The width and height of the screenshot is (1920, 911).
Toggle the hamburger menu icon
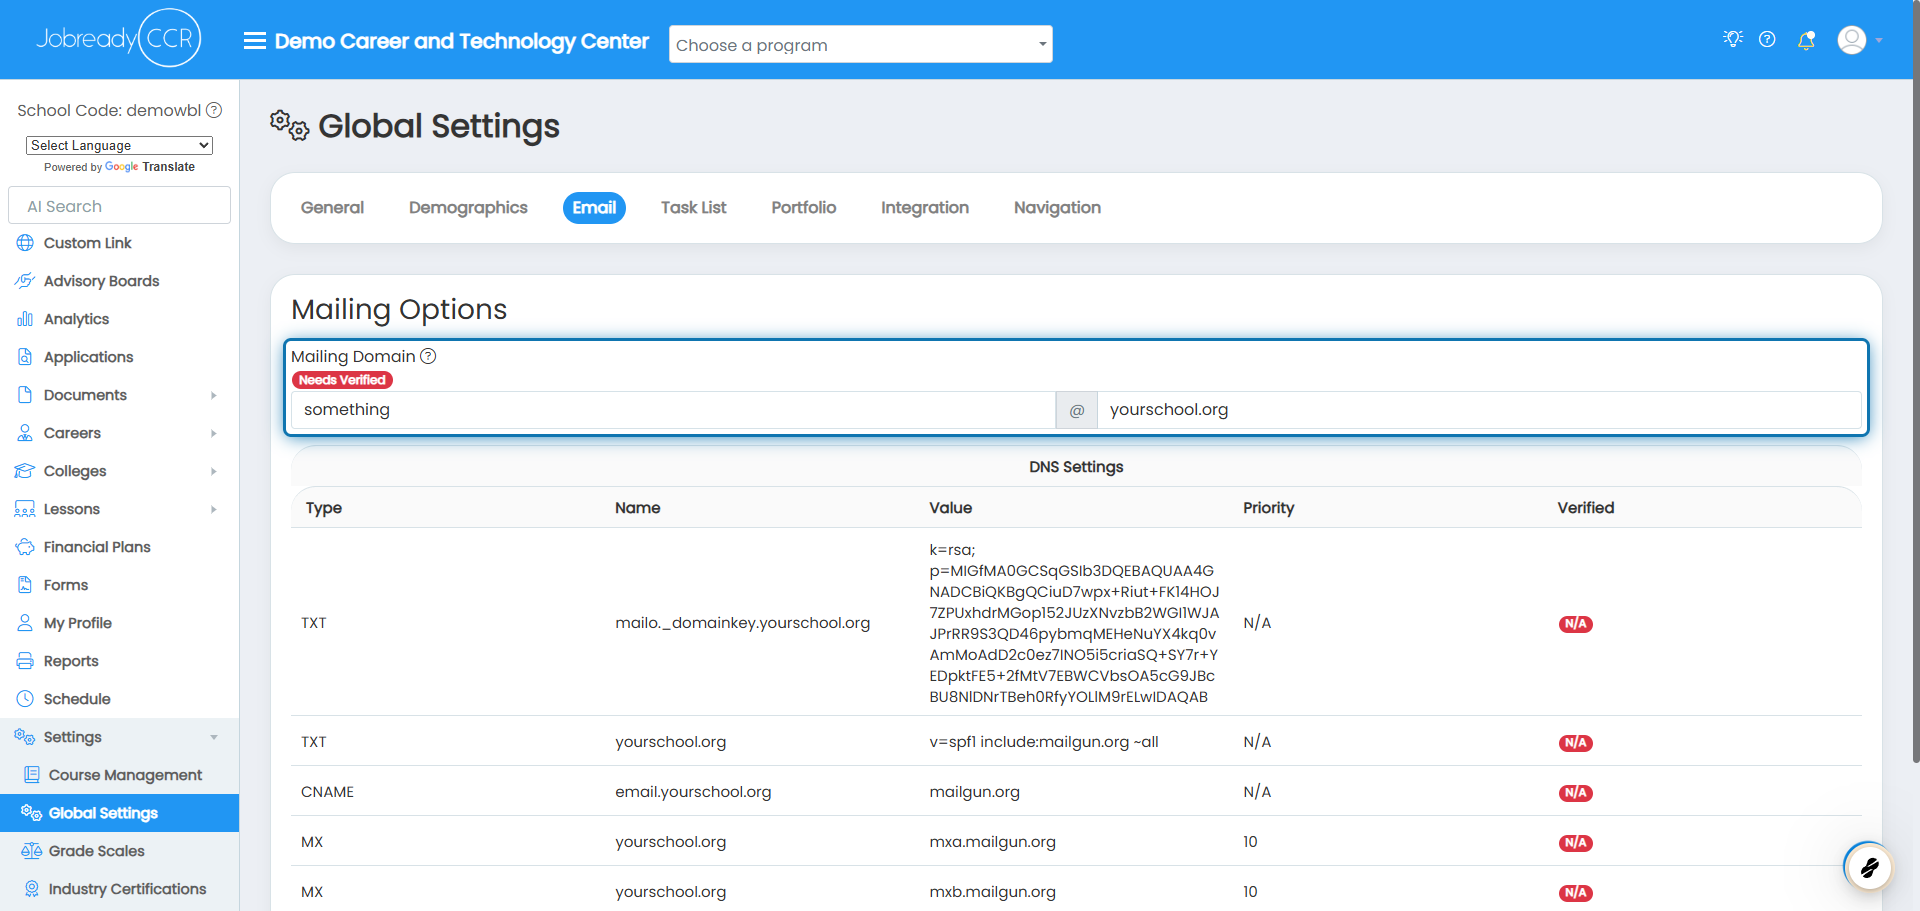point(255,41)
